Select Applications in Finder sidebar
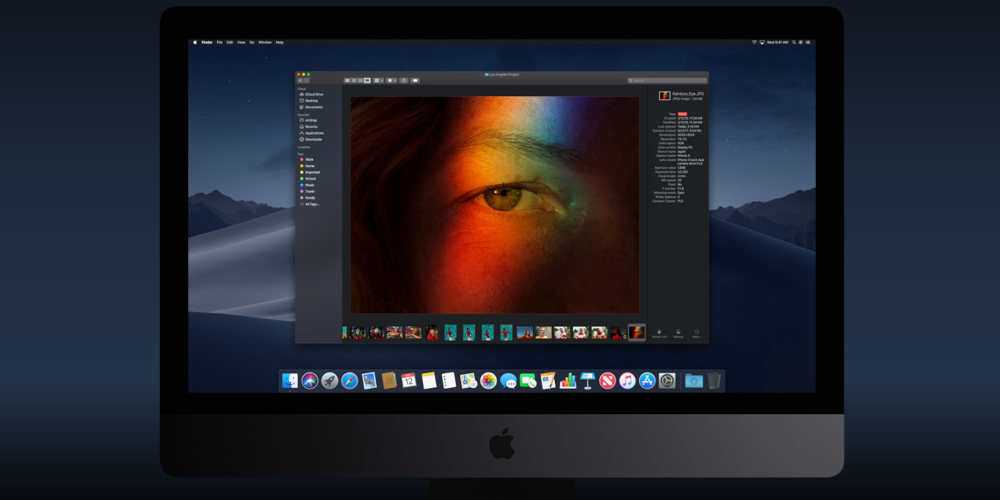Image resolution: width=1000 pixels, height=500 pixels. coord(312,133)
